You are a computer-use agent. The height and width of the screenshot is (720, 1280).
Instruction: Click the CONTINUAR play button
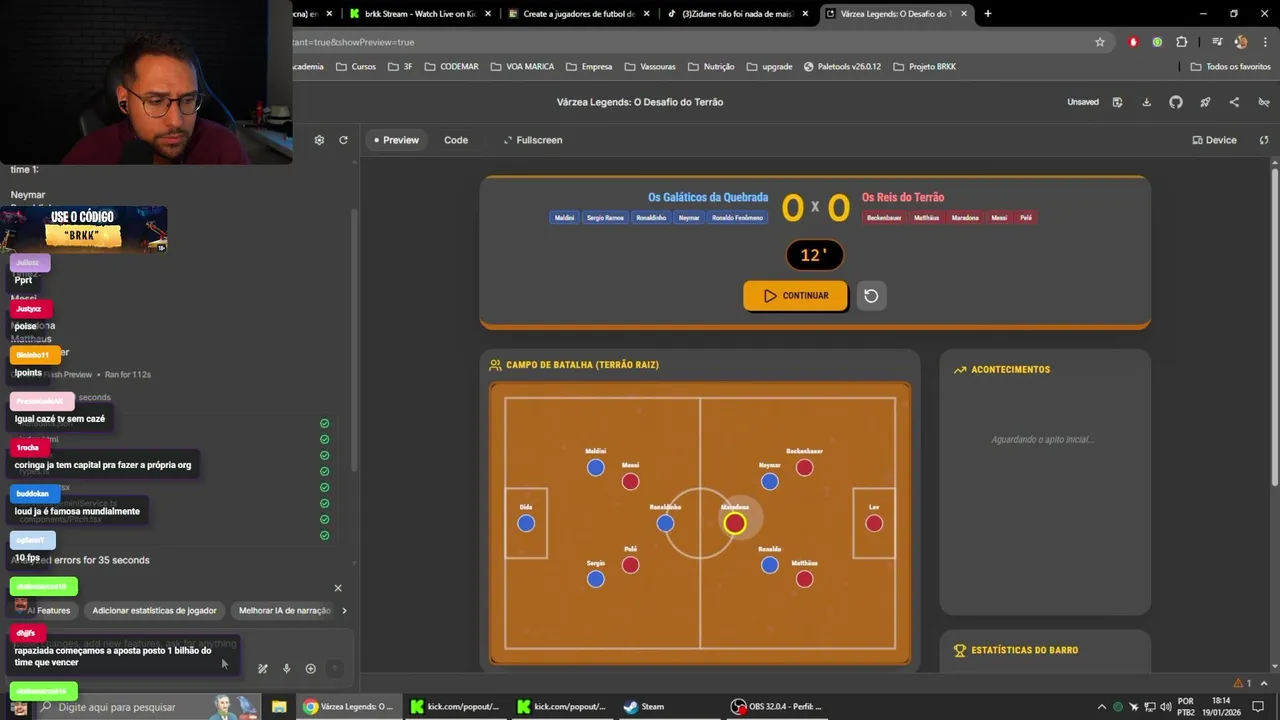click(795, 296)
